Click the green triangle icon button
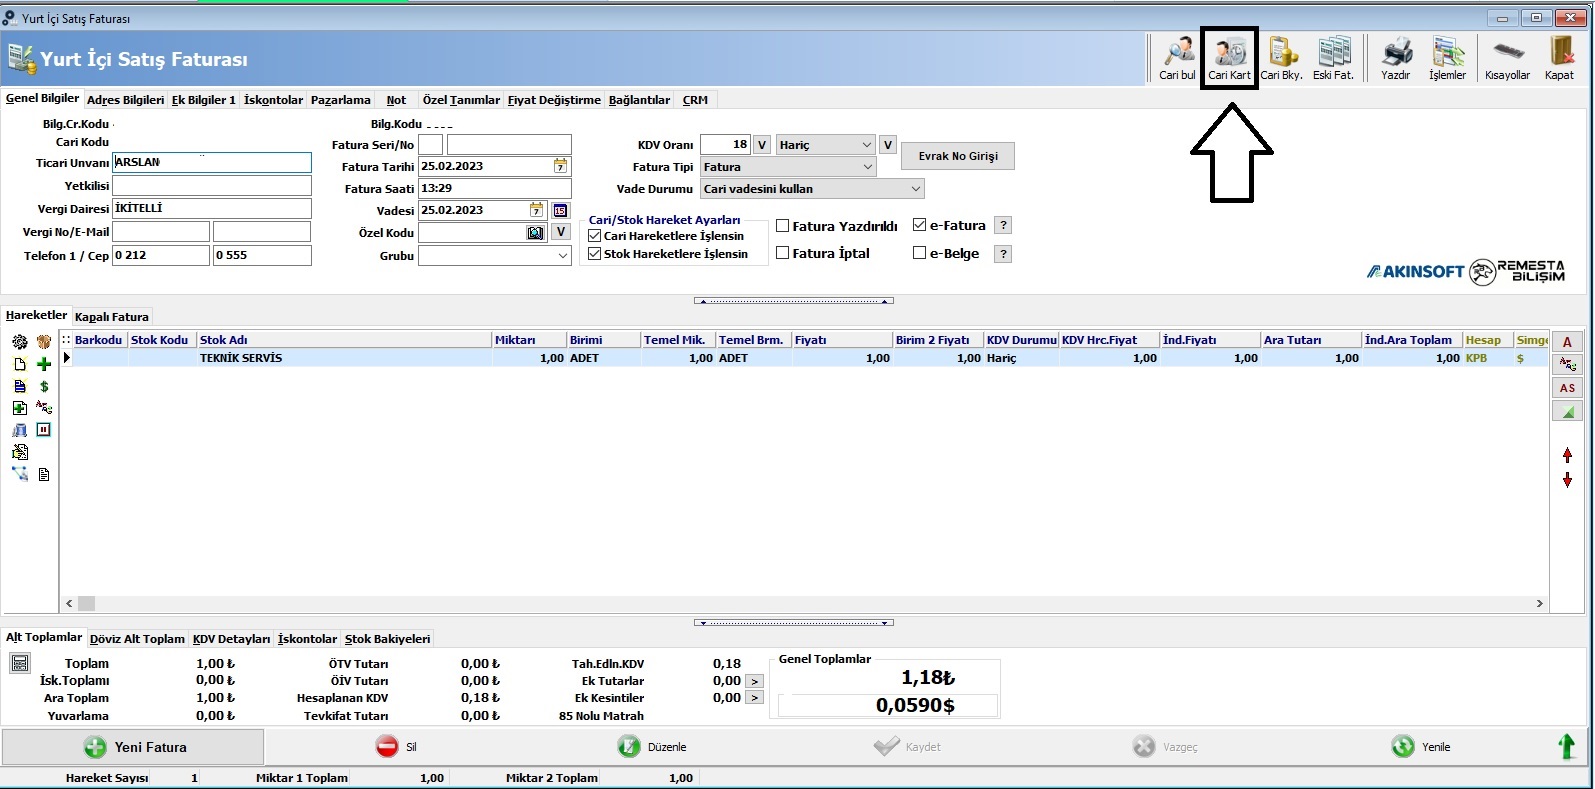The height and width of the screenshot is (789, 1595). tap(1567, 411)
